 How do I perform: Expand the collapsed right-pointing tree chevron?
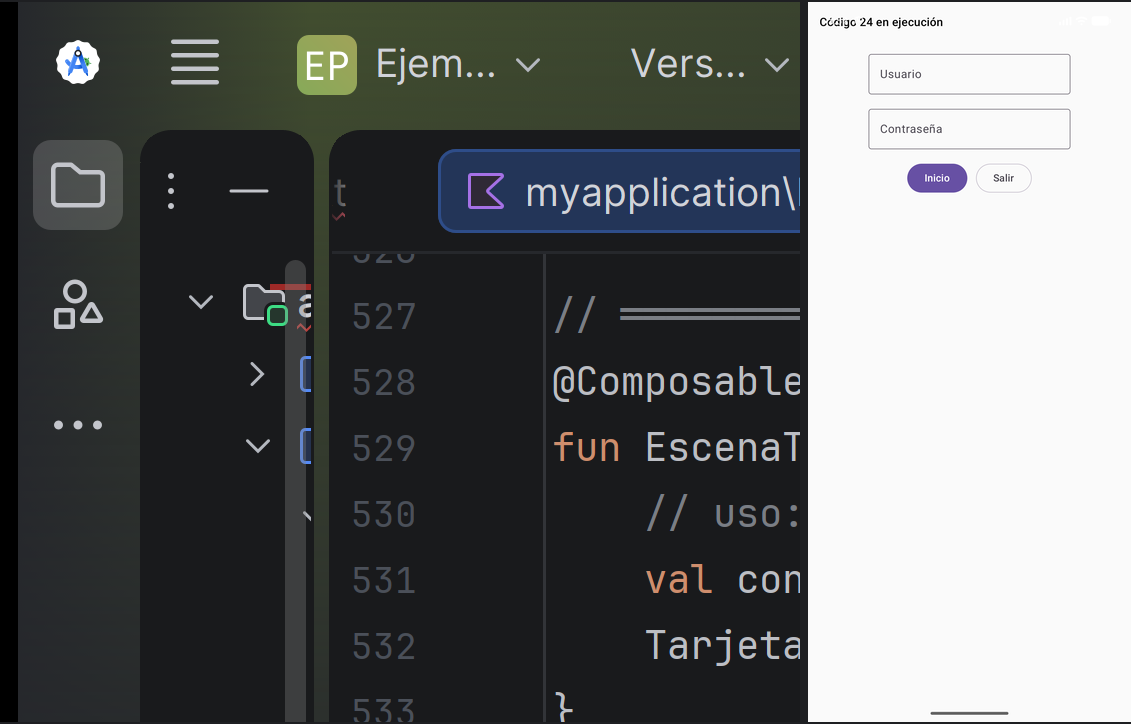click(x=257, y=374)
